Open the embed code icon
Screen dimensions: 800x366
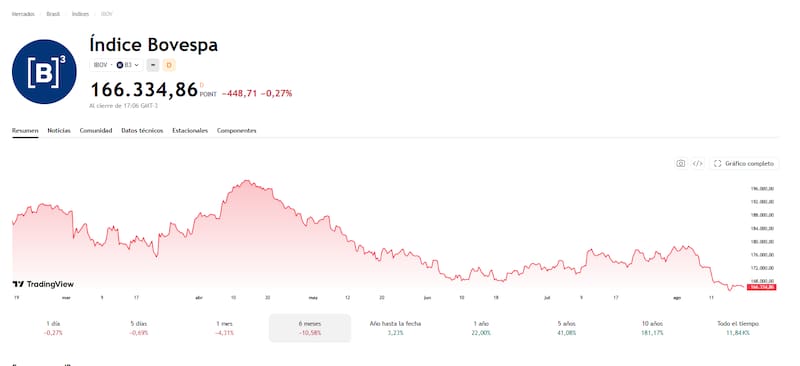[697, 163]
